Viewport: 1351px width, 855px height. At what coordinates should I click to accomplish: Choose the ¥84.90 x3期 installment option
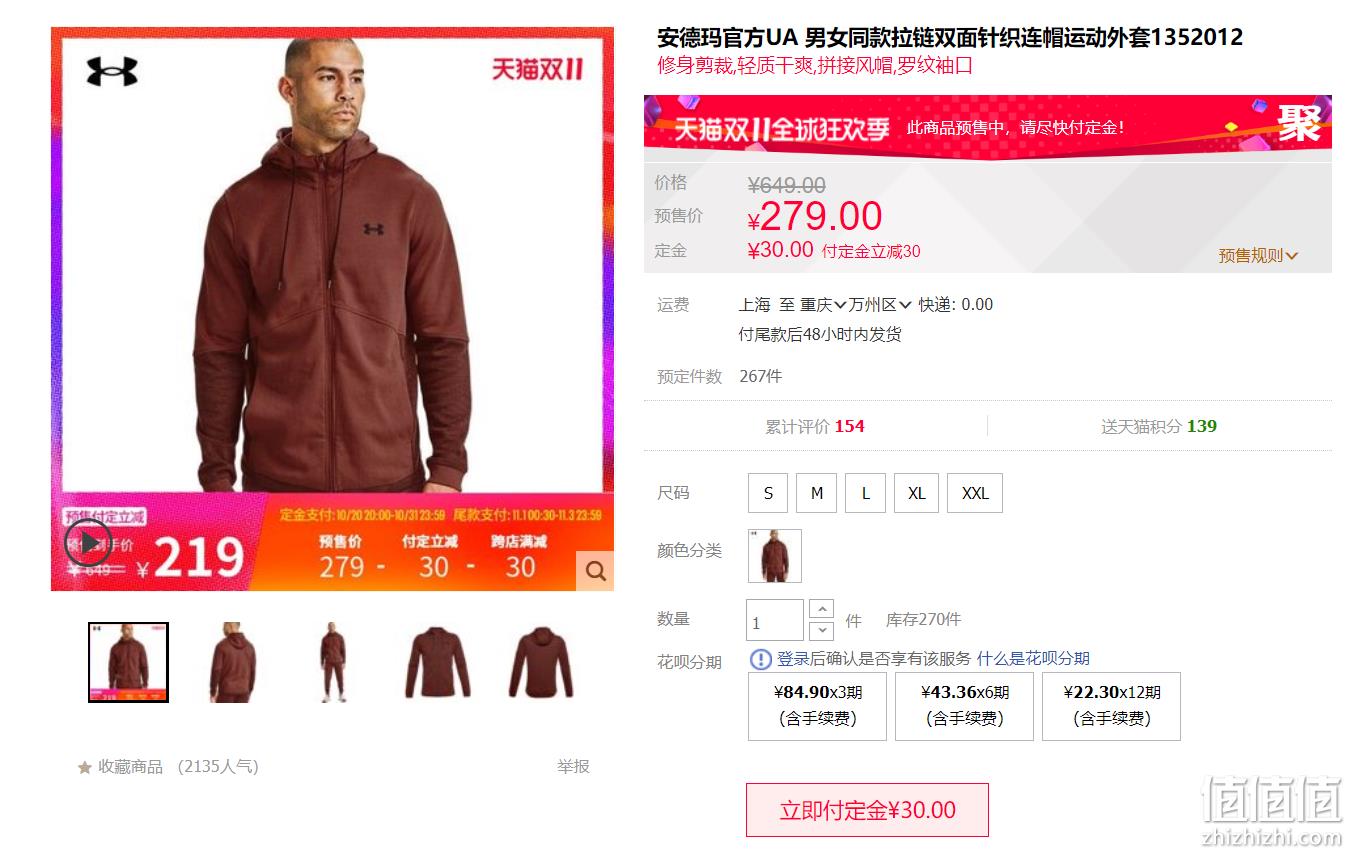point(817,706)
